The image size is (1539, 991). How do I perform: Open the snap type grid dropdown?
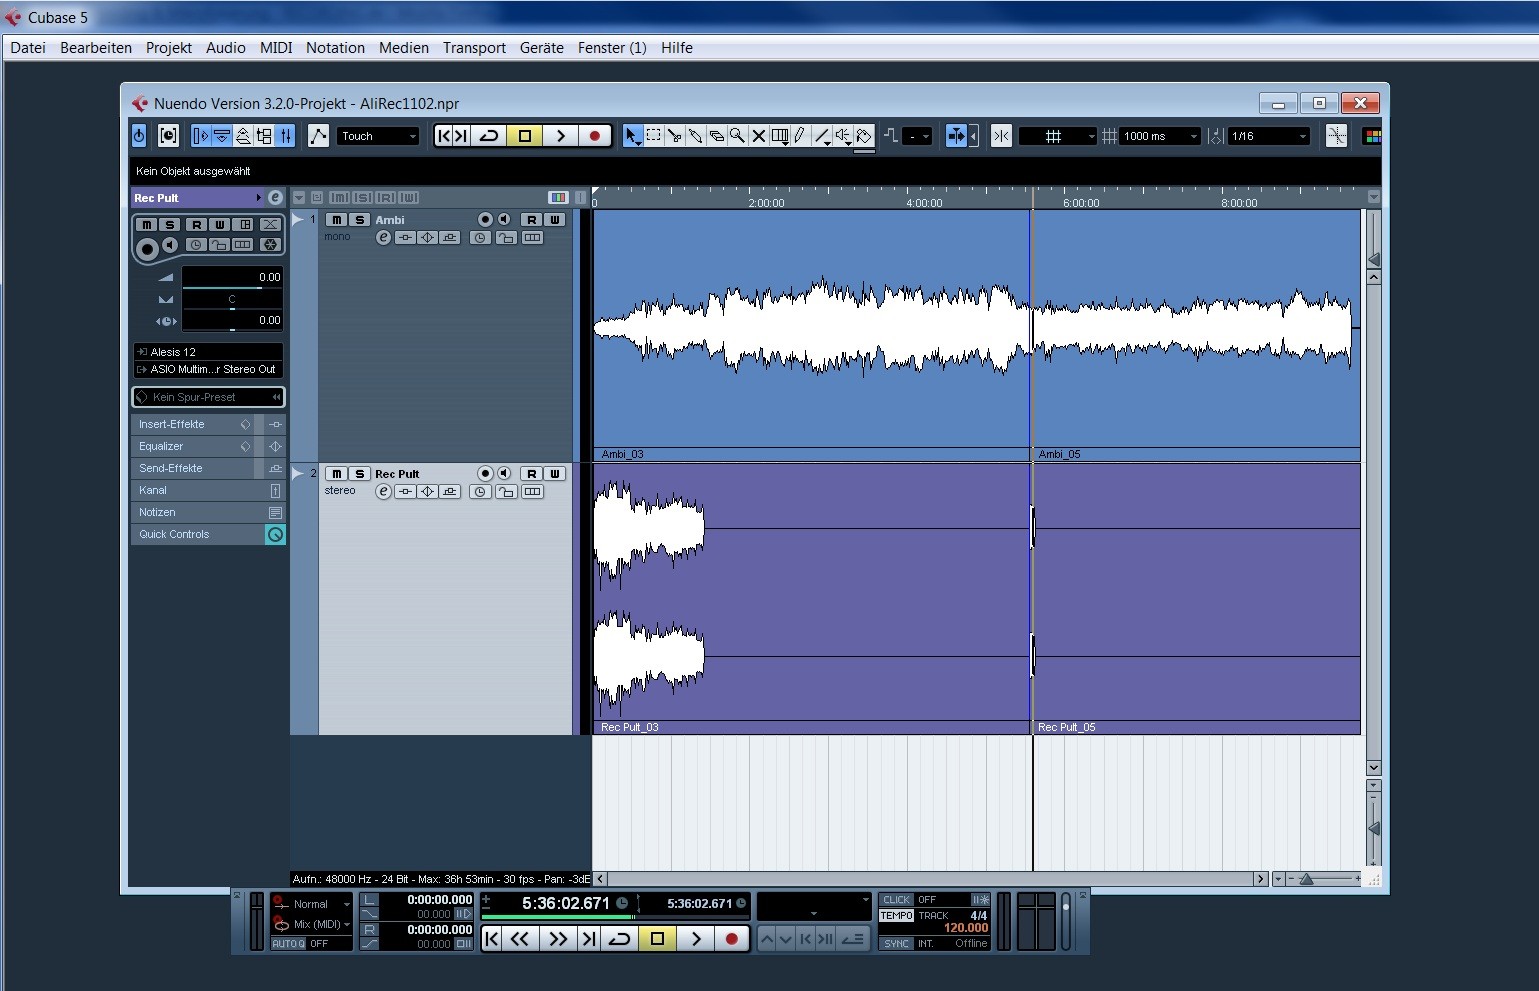[x=1058, y=136]
